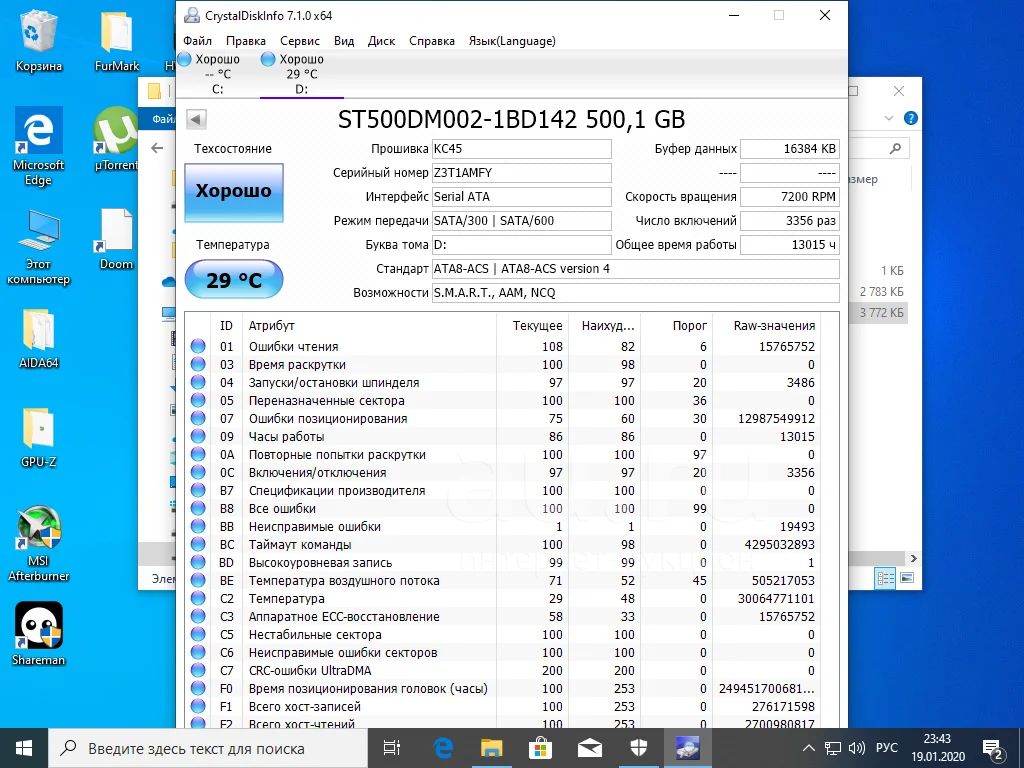Select the D: disk tab showing 29 °C
The width and height of the screenshot is (1024, 768).
click(x=301, y=74)
